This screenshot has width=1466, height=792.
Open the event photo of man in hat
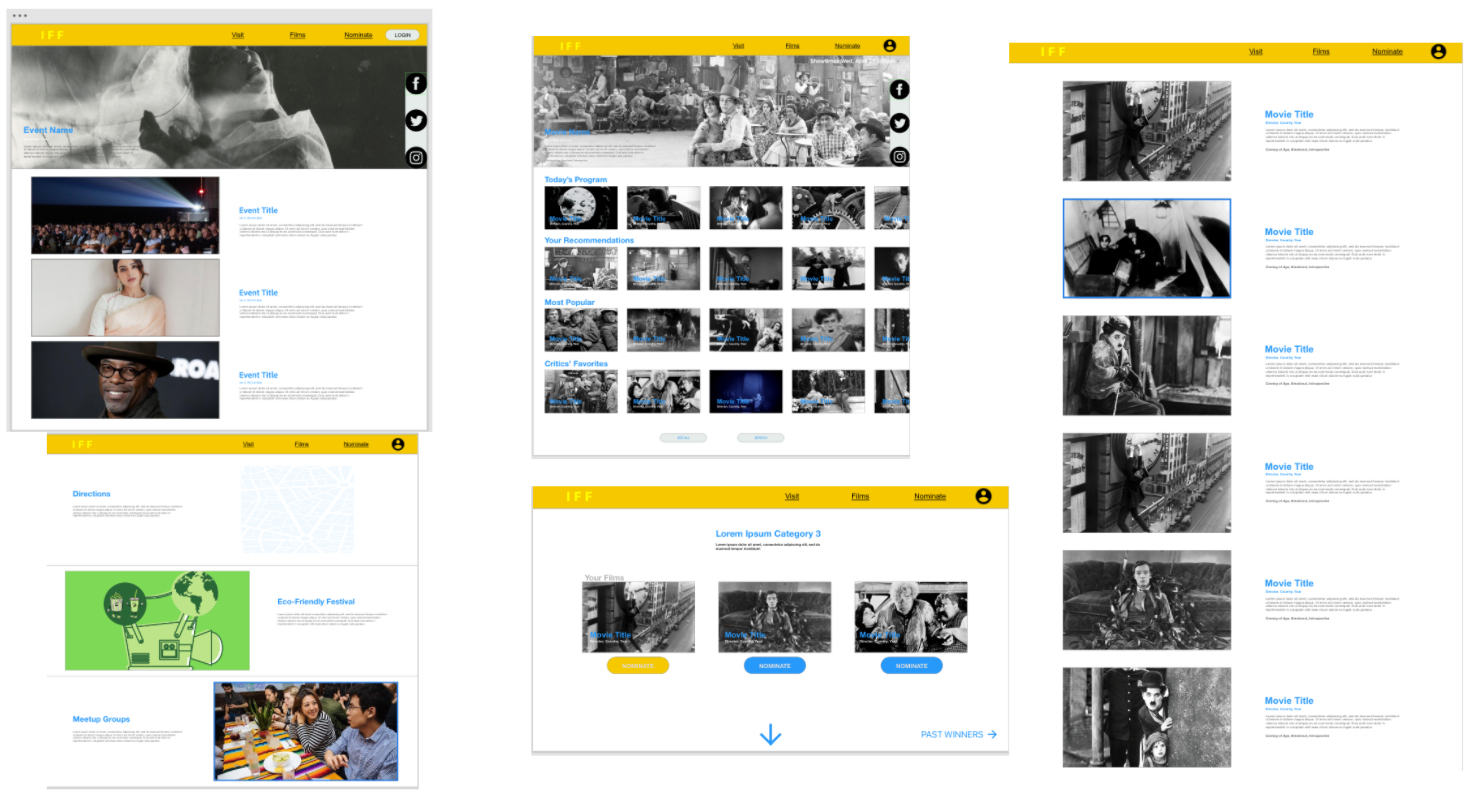tap(125, 380)
